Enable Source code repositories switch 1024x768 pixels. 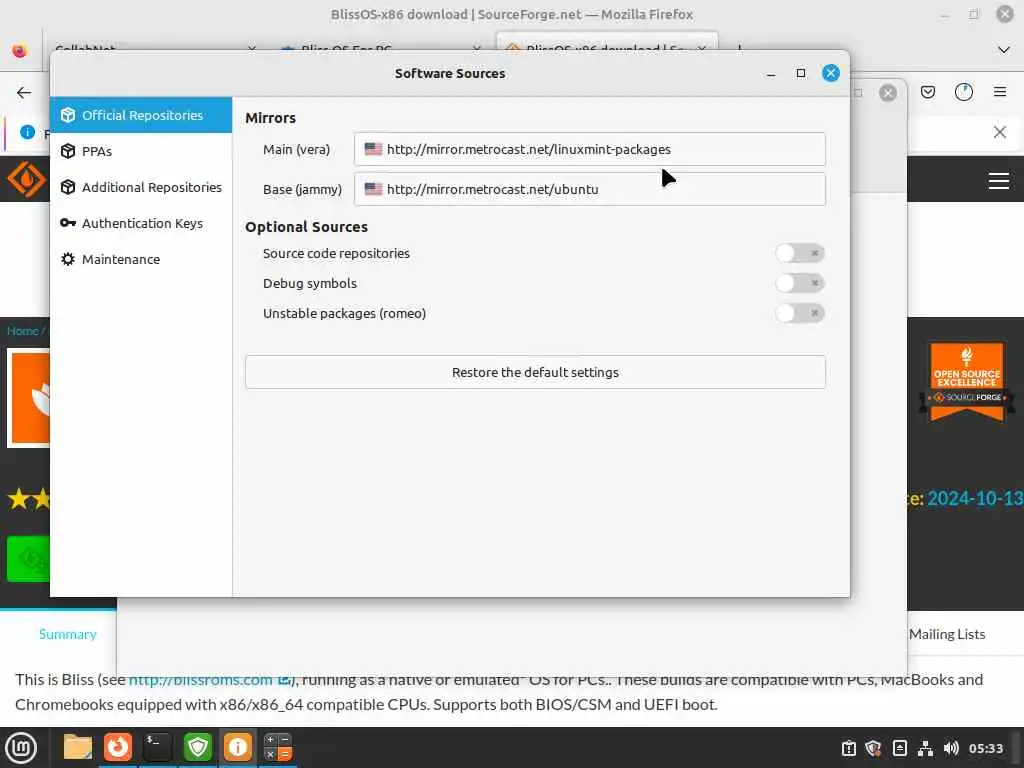point(800,253)
